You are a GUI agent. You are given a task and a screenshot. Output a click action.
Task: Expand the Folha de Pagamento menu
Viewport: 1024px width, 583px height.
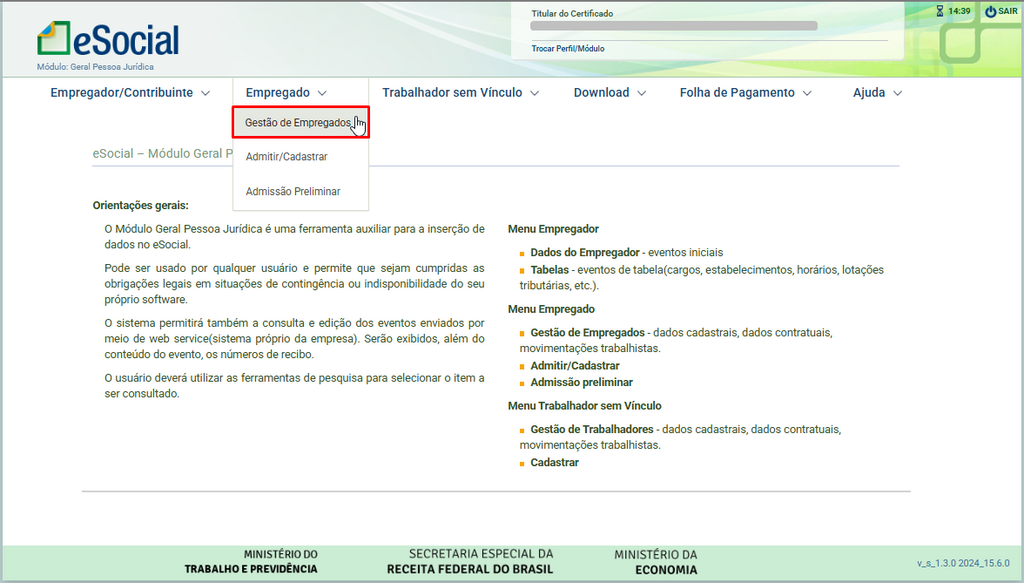[x=745, y=93]
